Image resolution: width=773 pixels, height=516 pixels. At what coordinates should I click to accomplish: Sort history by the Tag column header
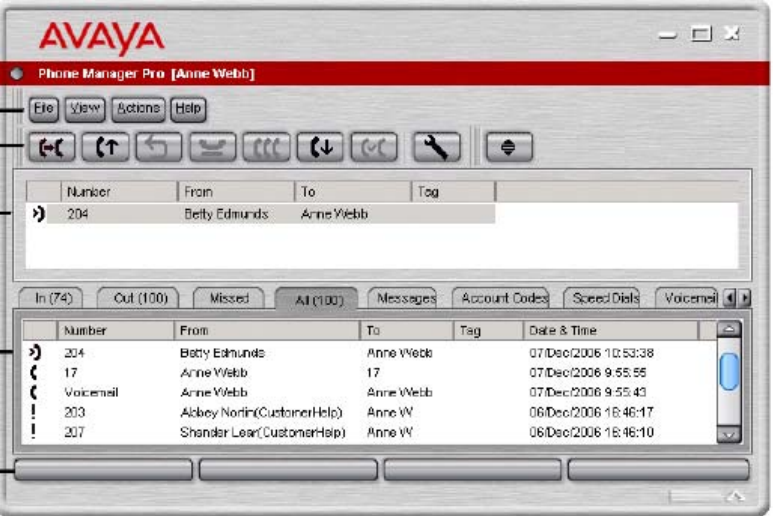coord(488,330)
